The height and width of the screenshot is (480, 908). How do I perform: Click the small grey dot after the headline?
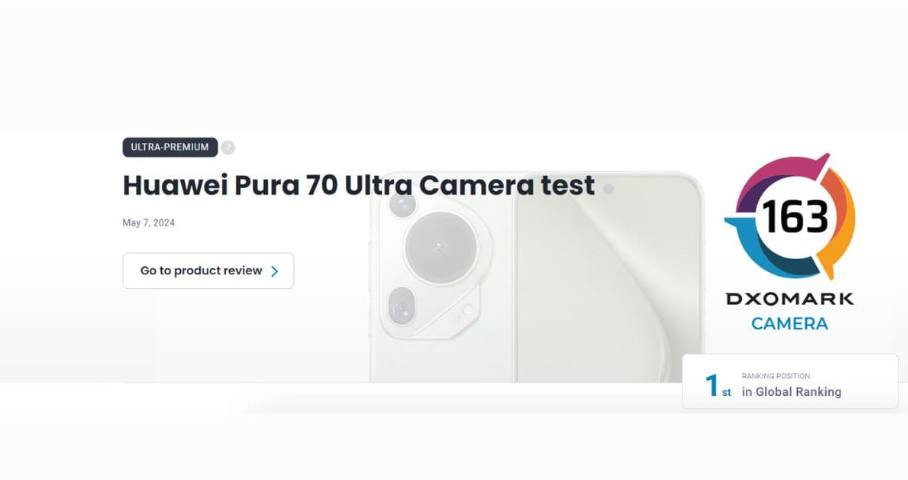click(x=608, y=189)
